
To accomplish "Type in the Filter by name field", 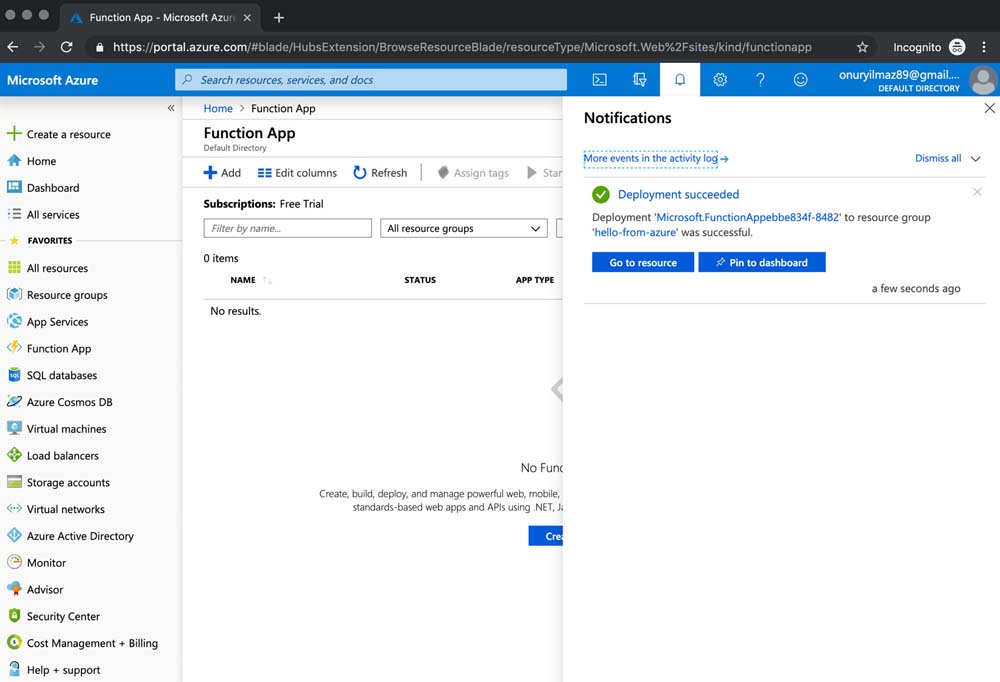I will (x=287, y=228).
